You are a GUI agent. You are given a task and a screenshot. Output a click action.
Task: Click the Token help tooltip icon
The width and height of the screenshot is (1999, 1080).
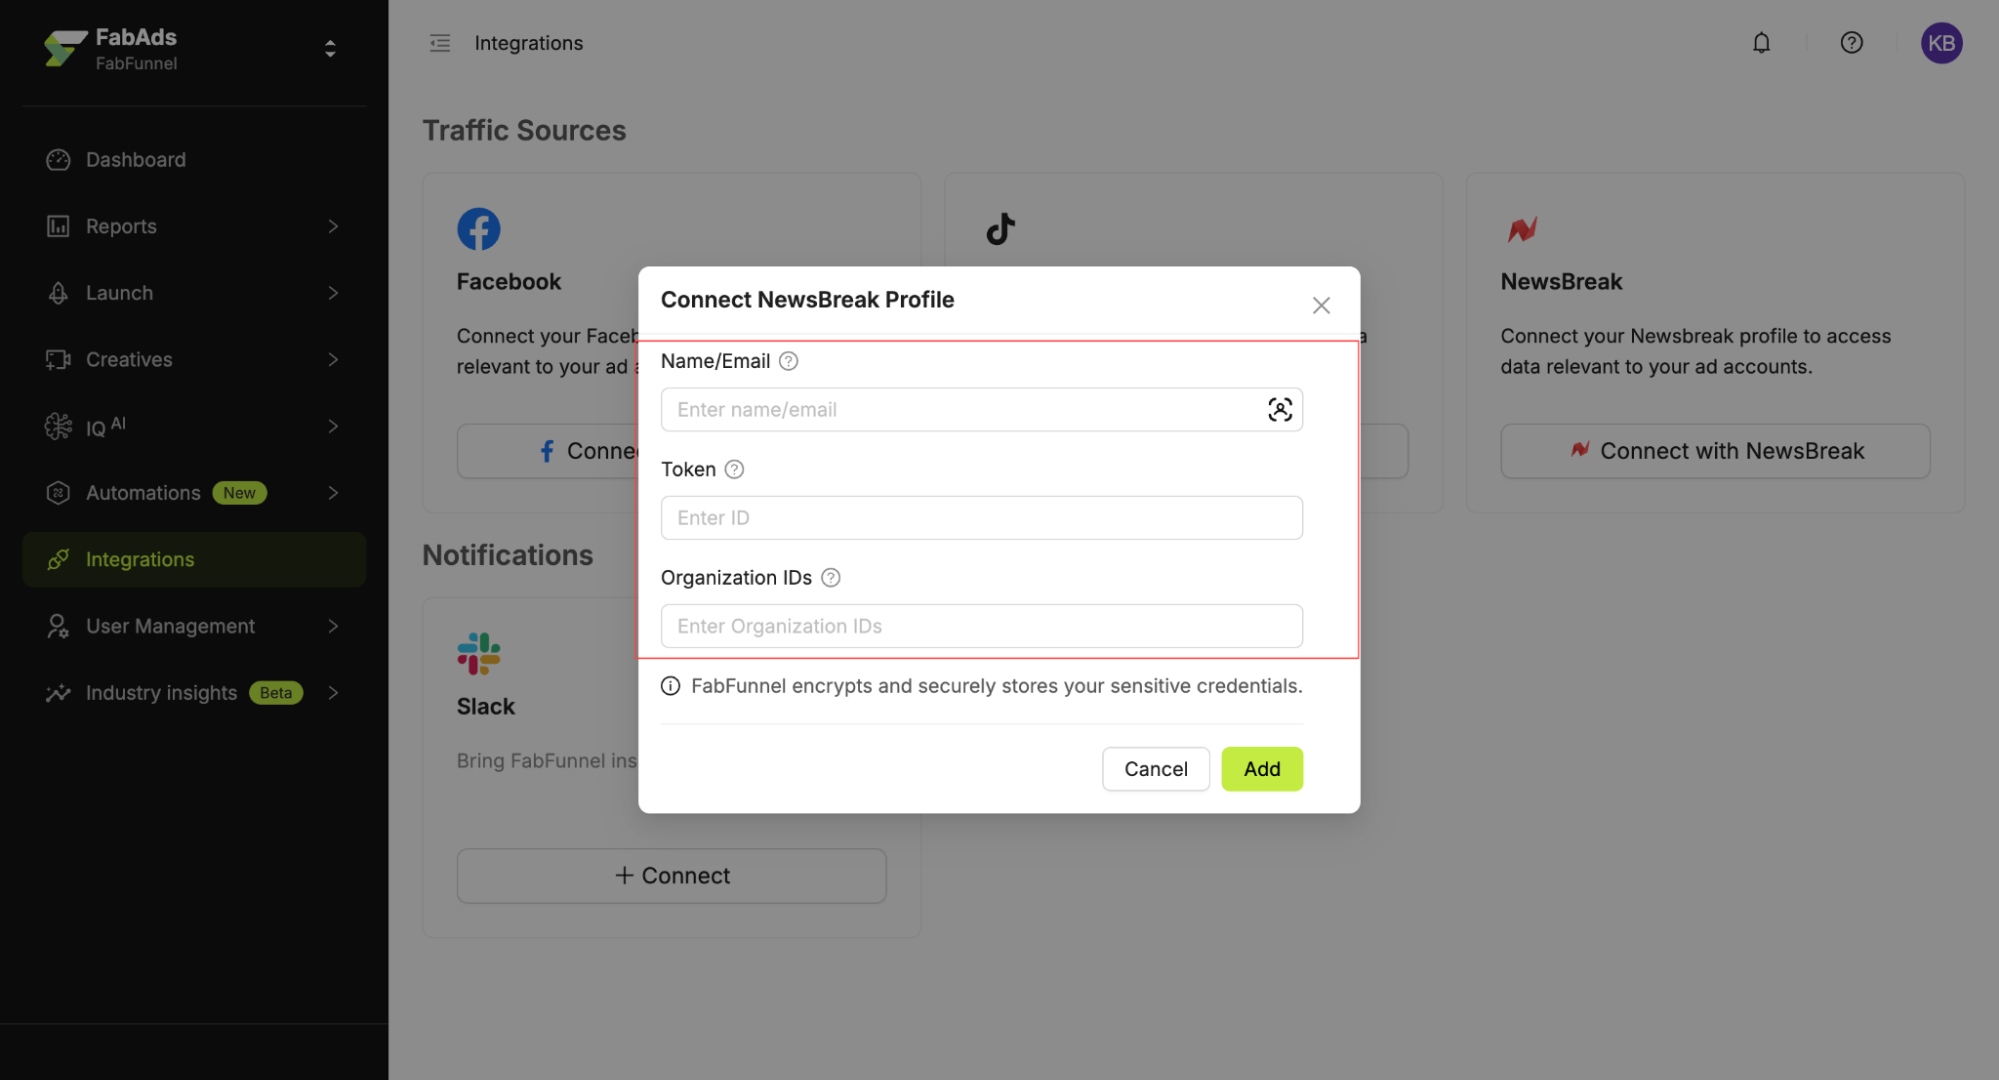(x=734, y=470)
